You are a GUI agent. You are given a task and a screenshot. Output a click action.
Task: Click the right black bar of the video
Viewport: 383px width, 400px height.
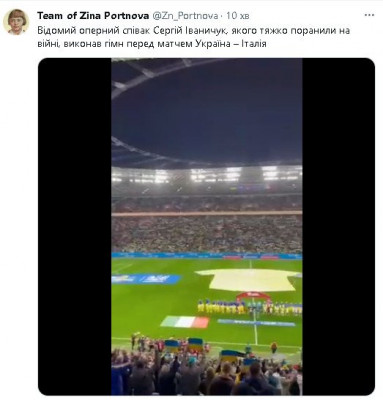point(338,227)
